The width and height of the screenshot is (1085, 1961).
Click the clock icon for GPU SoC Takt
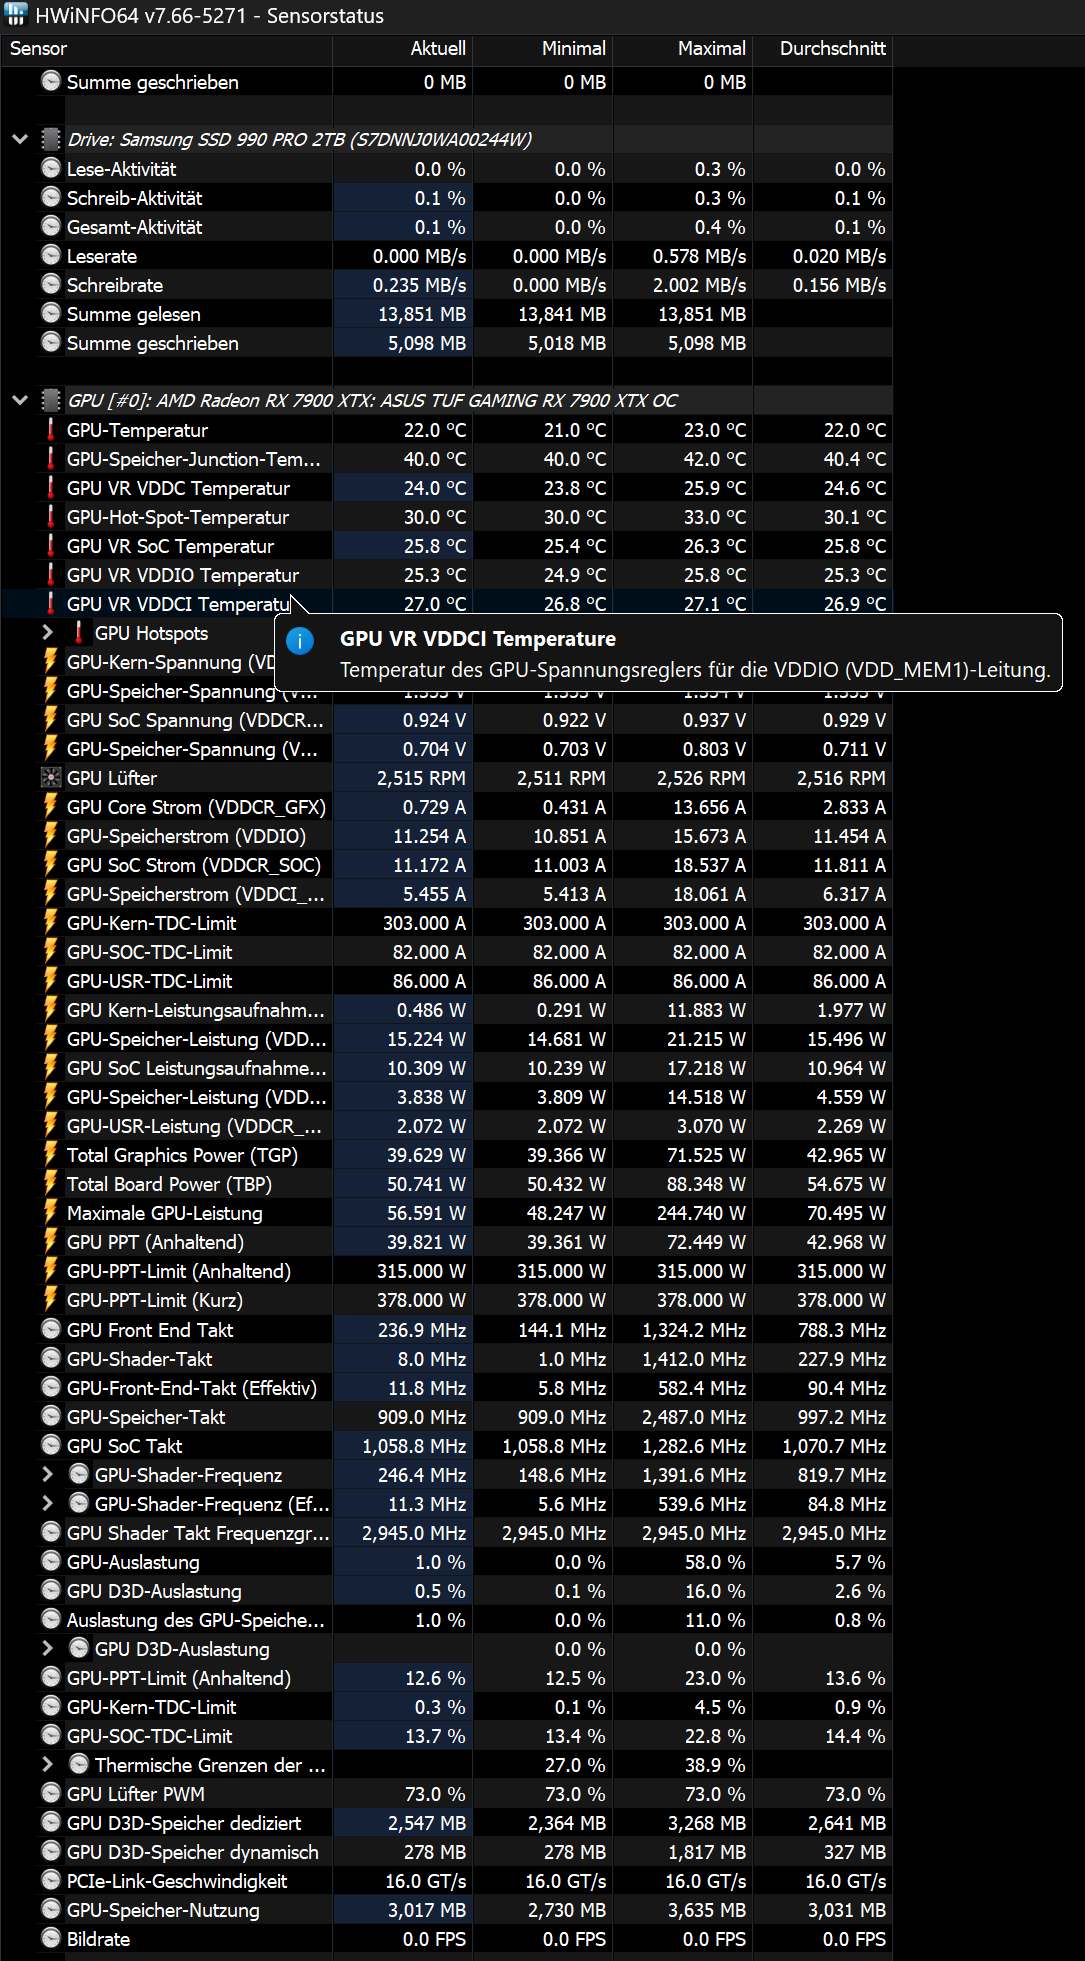[x=51, y=1445]
